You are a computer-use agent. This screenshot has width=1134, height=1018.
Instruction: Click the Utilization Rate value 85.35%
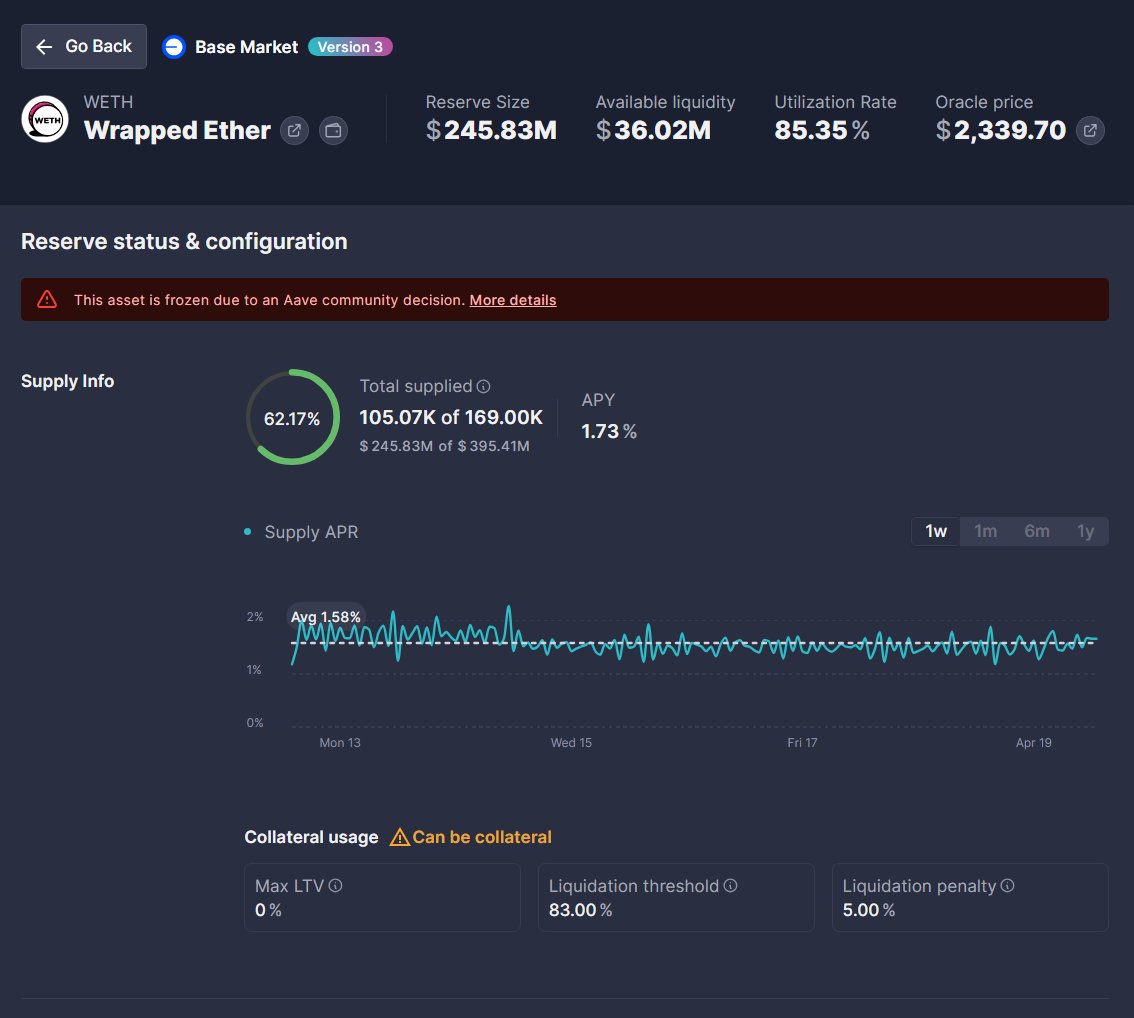point(822,130)
